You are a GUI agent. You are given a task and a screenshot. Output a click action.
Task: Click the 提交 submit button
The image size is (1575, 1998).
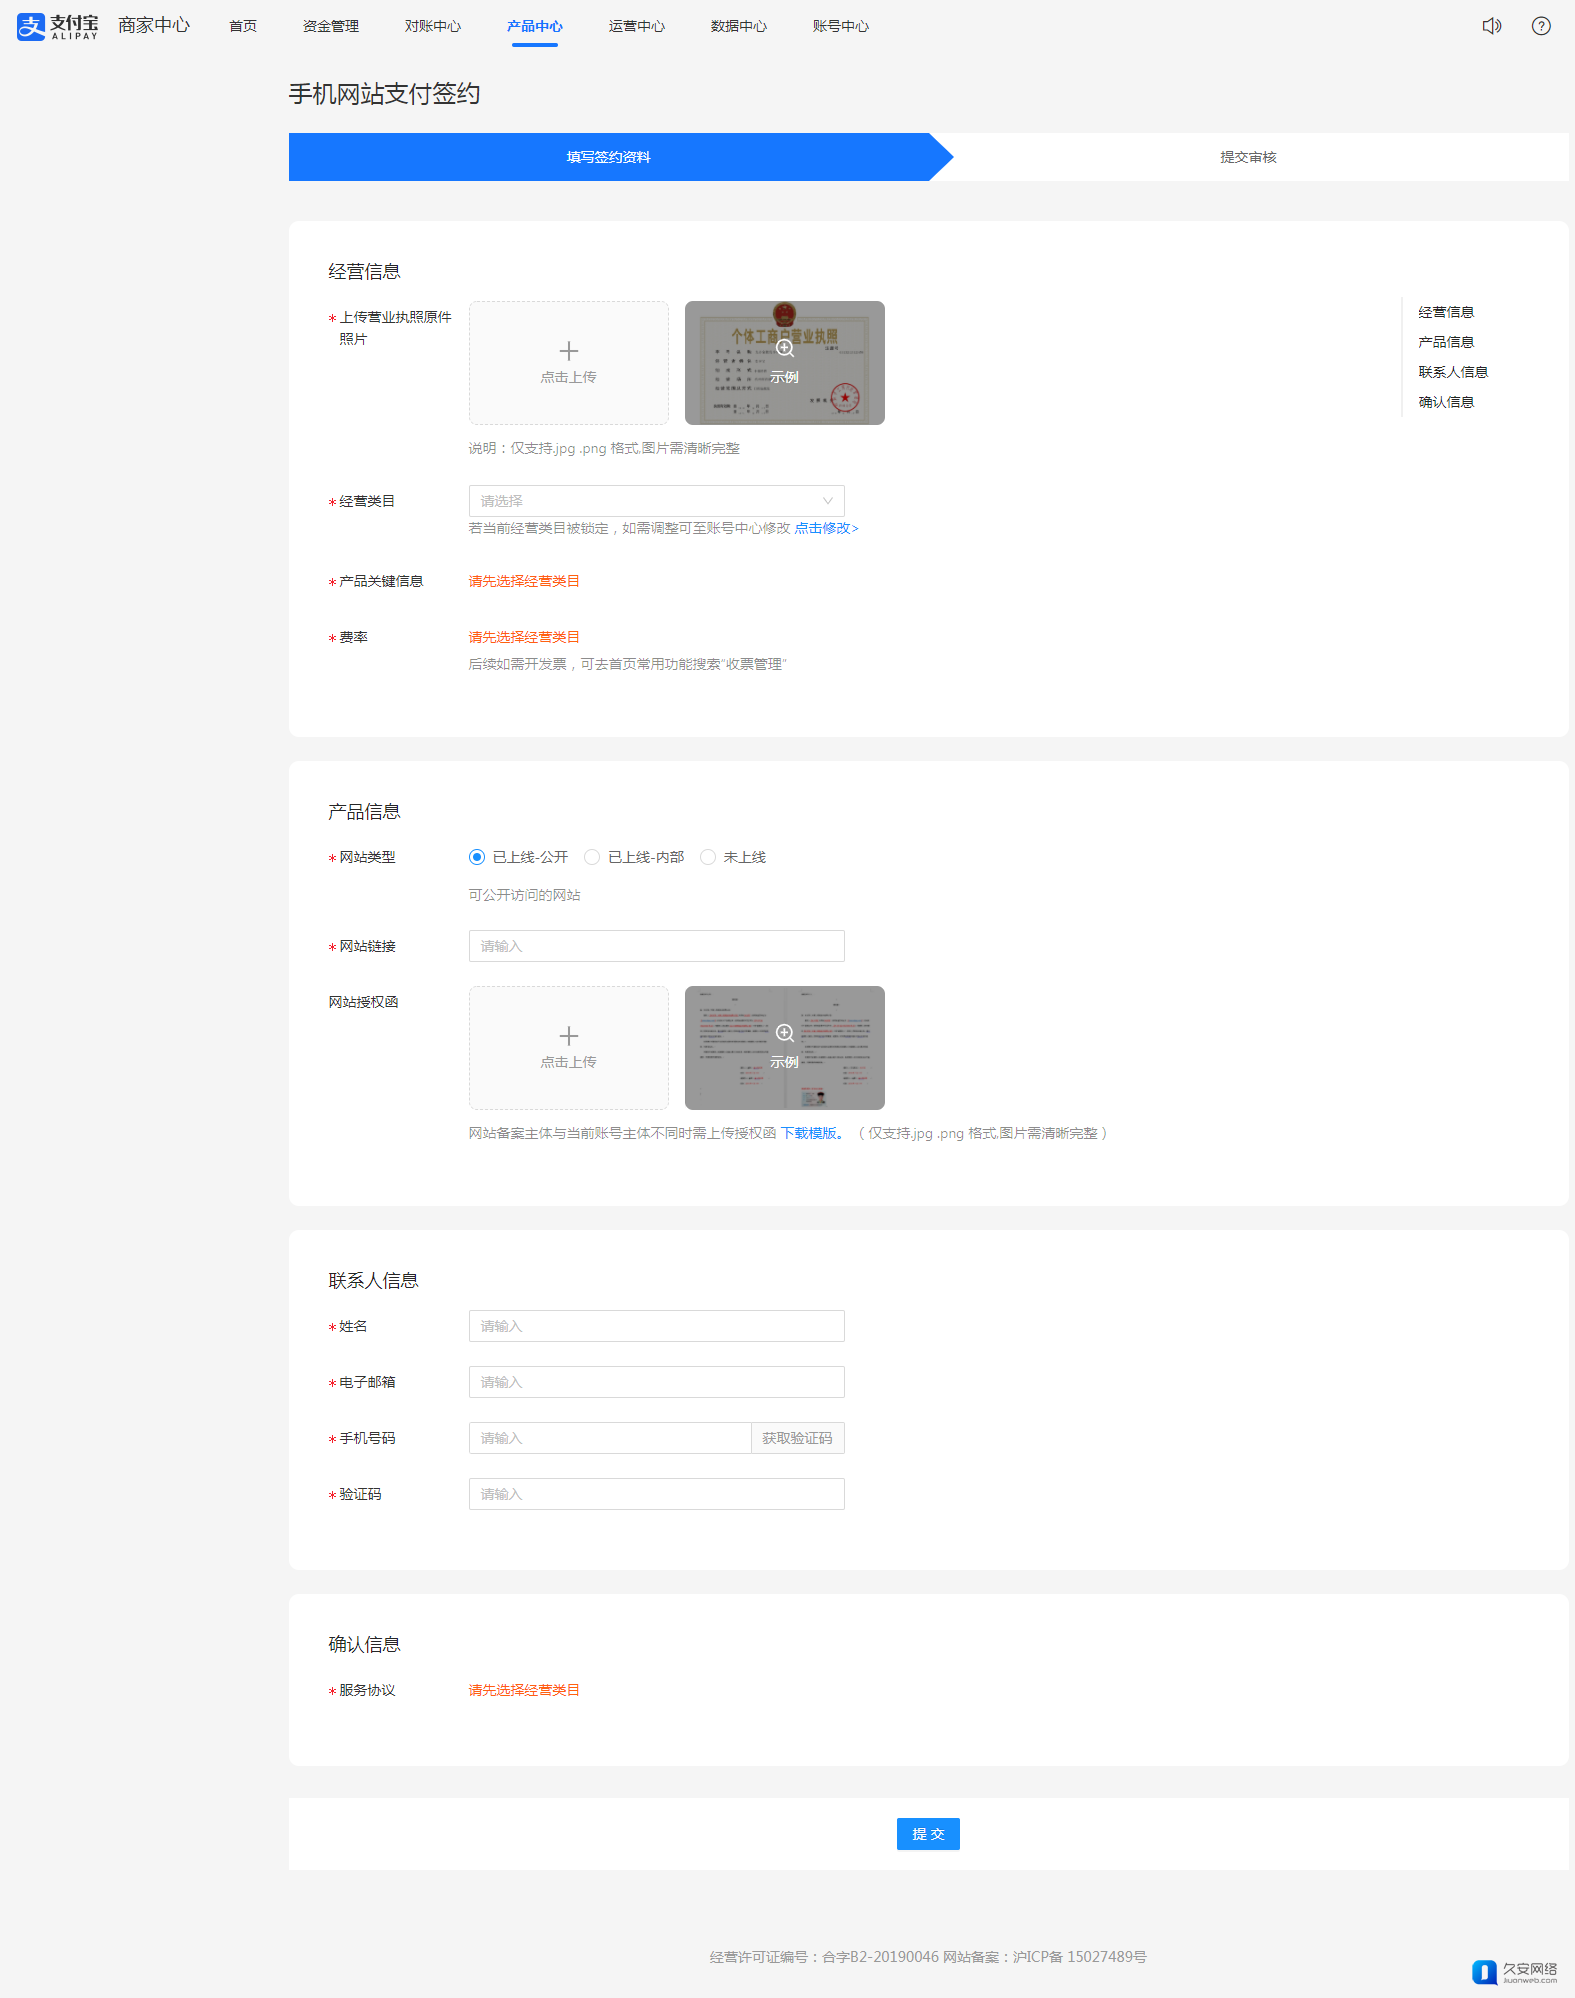point(927,1833)
